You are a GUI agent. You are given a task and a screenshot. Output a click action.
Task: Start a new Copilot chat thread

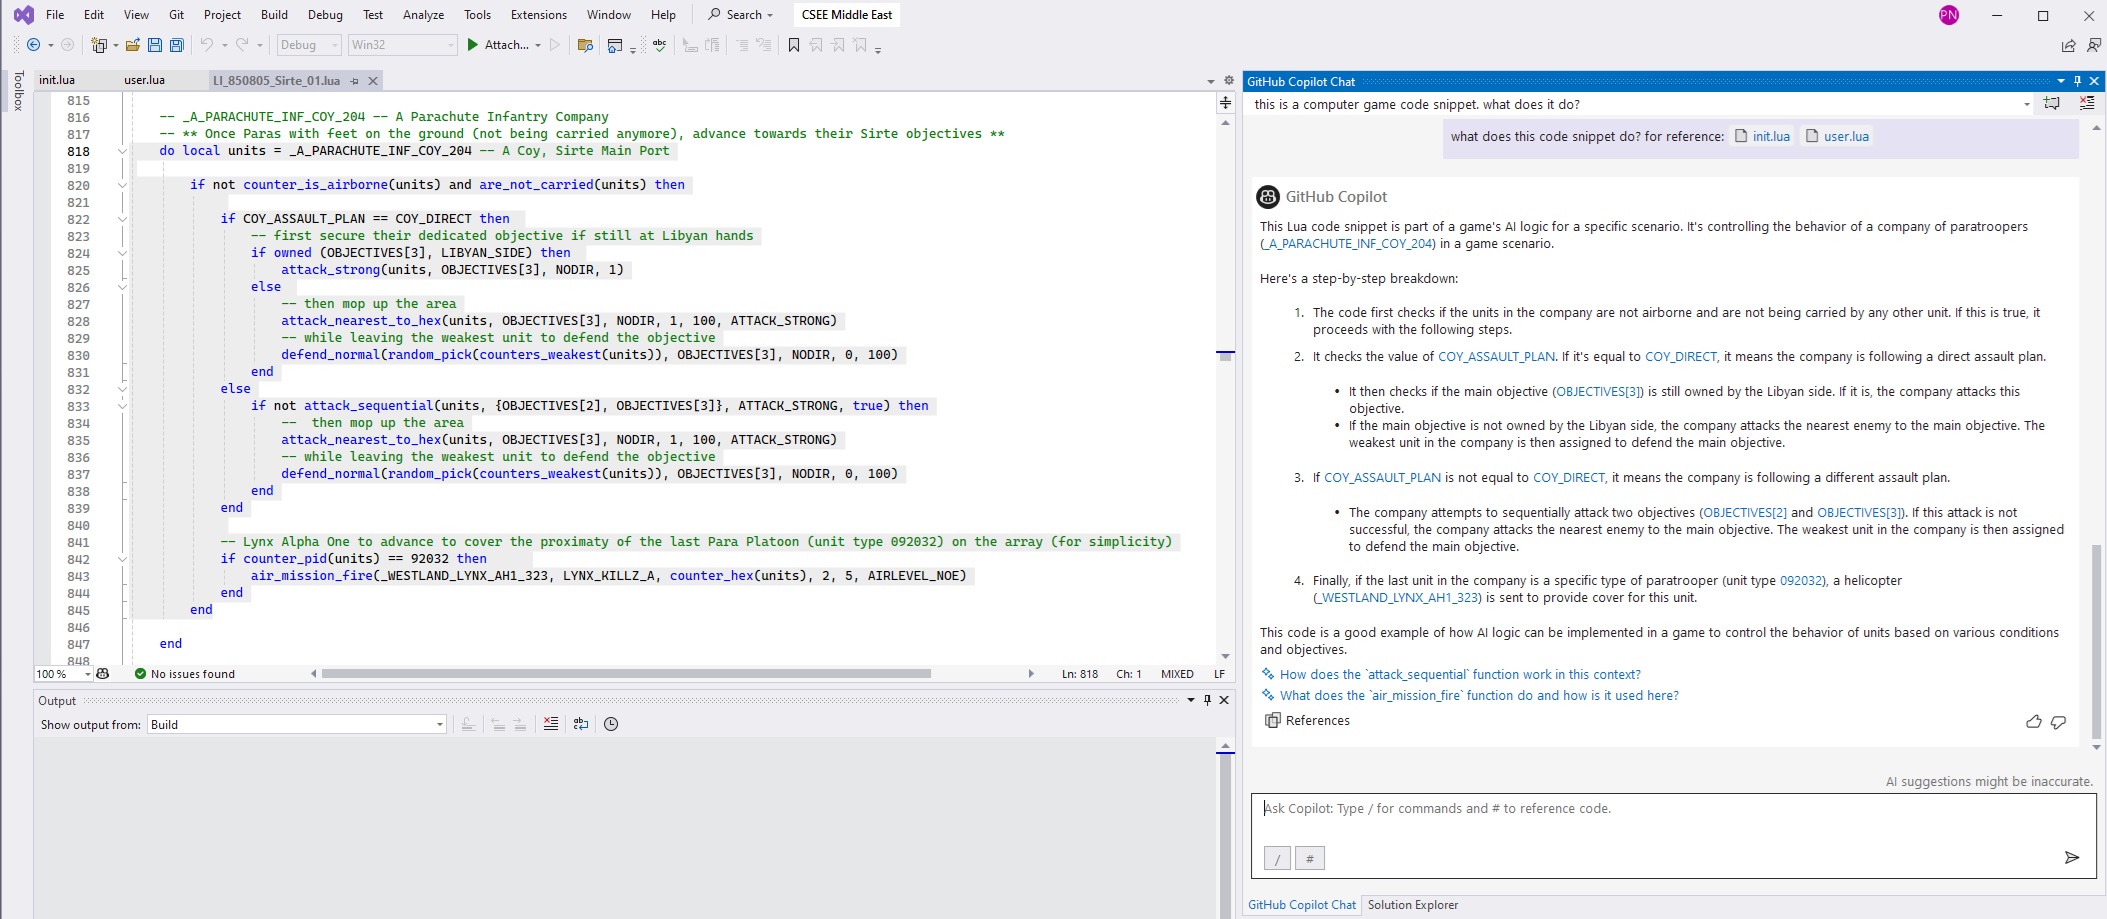pos(2052,104)
